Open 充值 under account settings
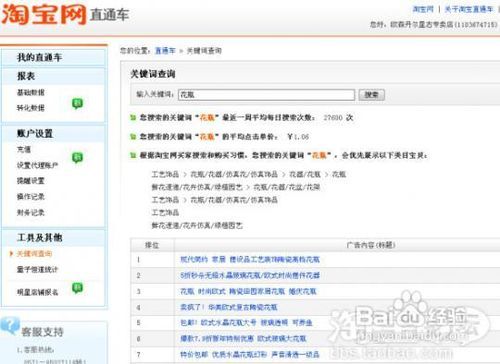The height and width of the screenshot is (364, 500). click(24, 150)
